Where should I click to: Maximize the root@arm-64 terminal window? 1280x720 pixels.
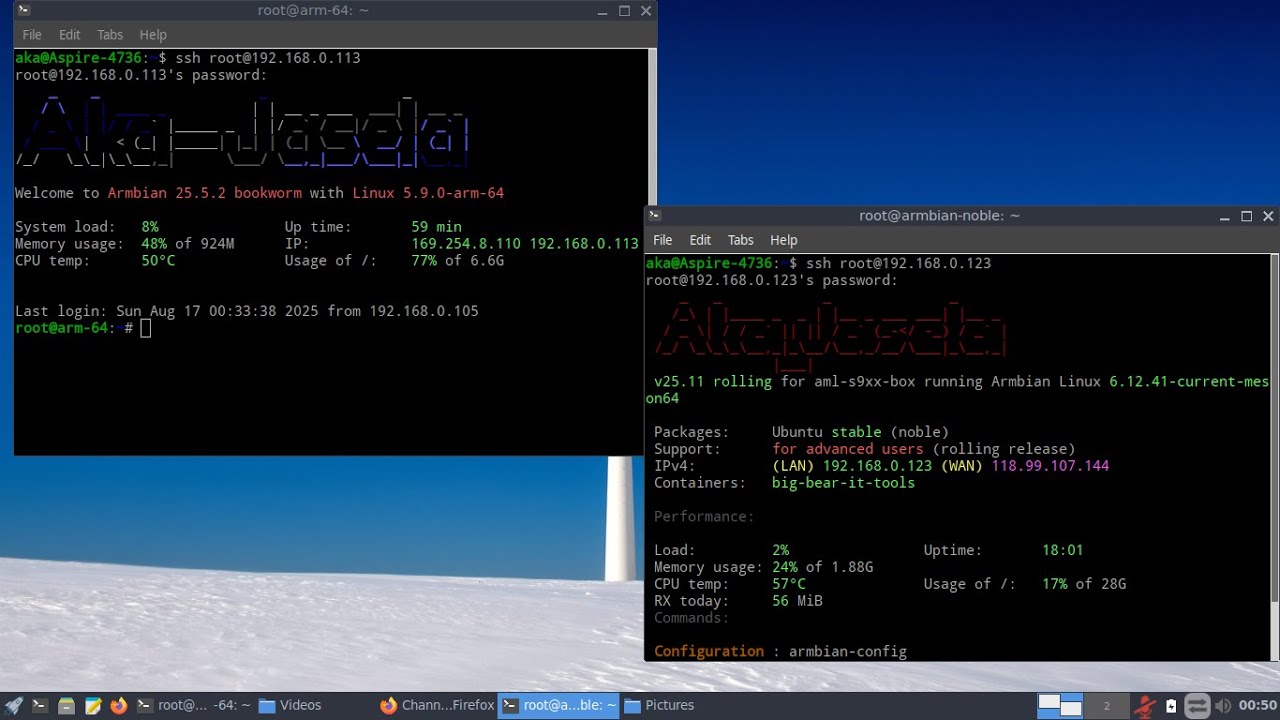[x=625, y=11]
